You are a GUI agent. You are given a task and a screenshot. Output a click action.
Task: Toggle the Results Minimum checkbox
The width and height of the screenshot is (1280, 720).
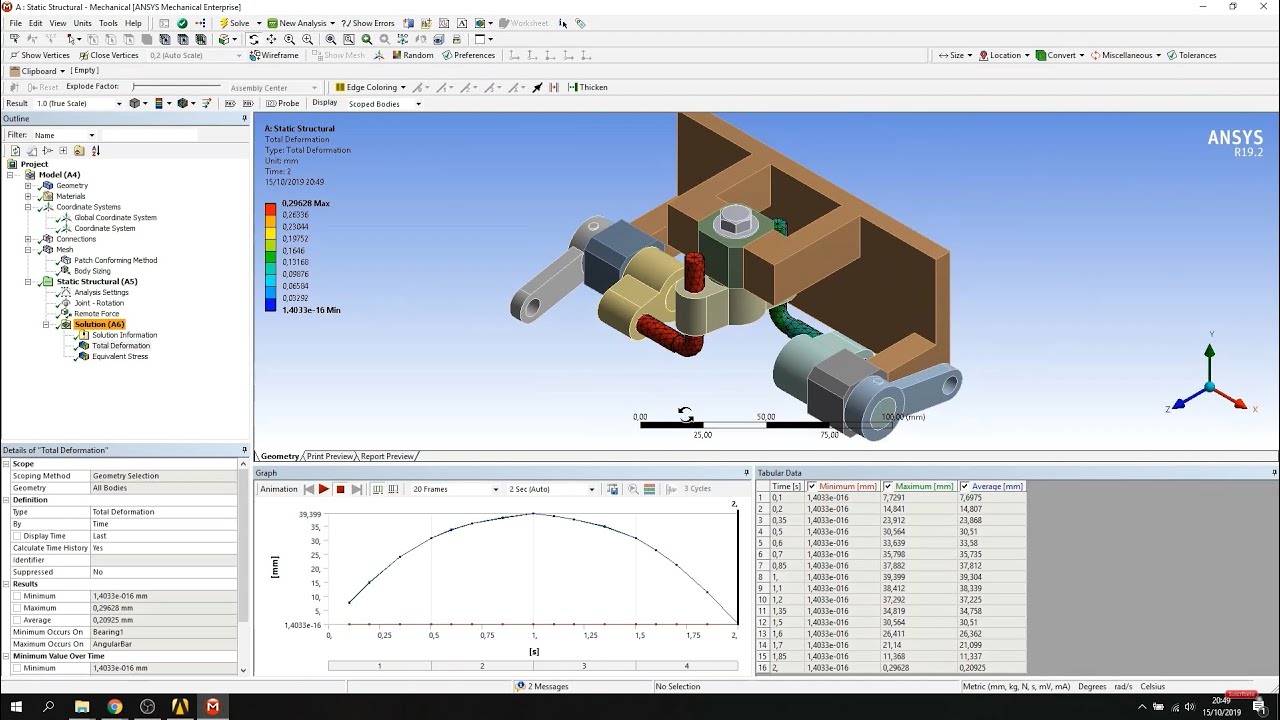click(x=17, y=596)
